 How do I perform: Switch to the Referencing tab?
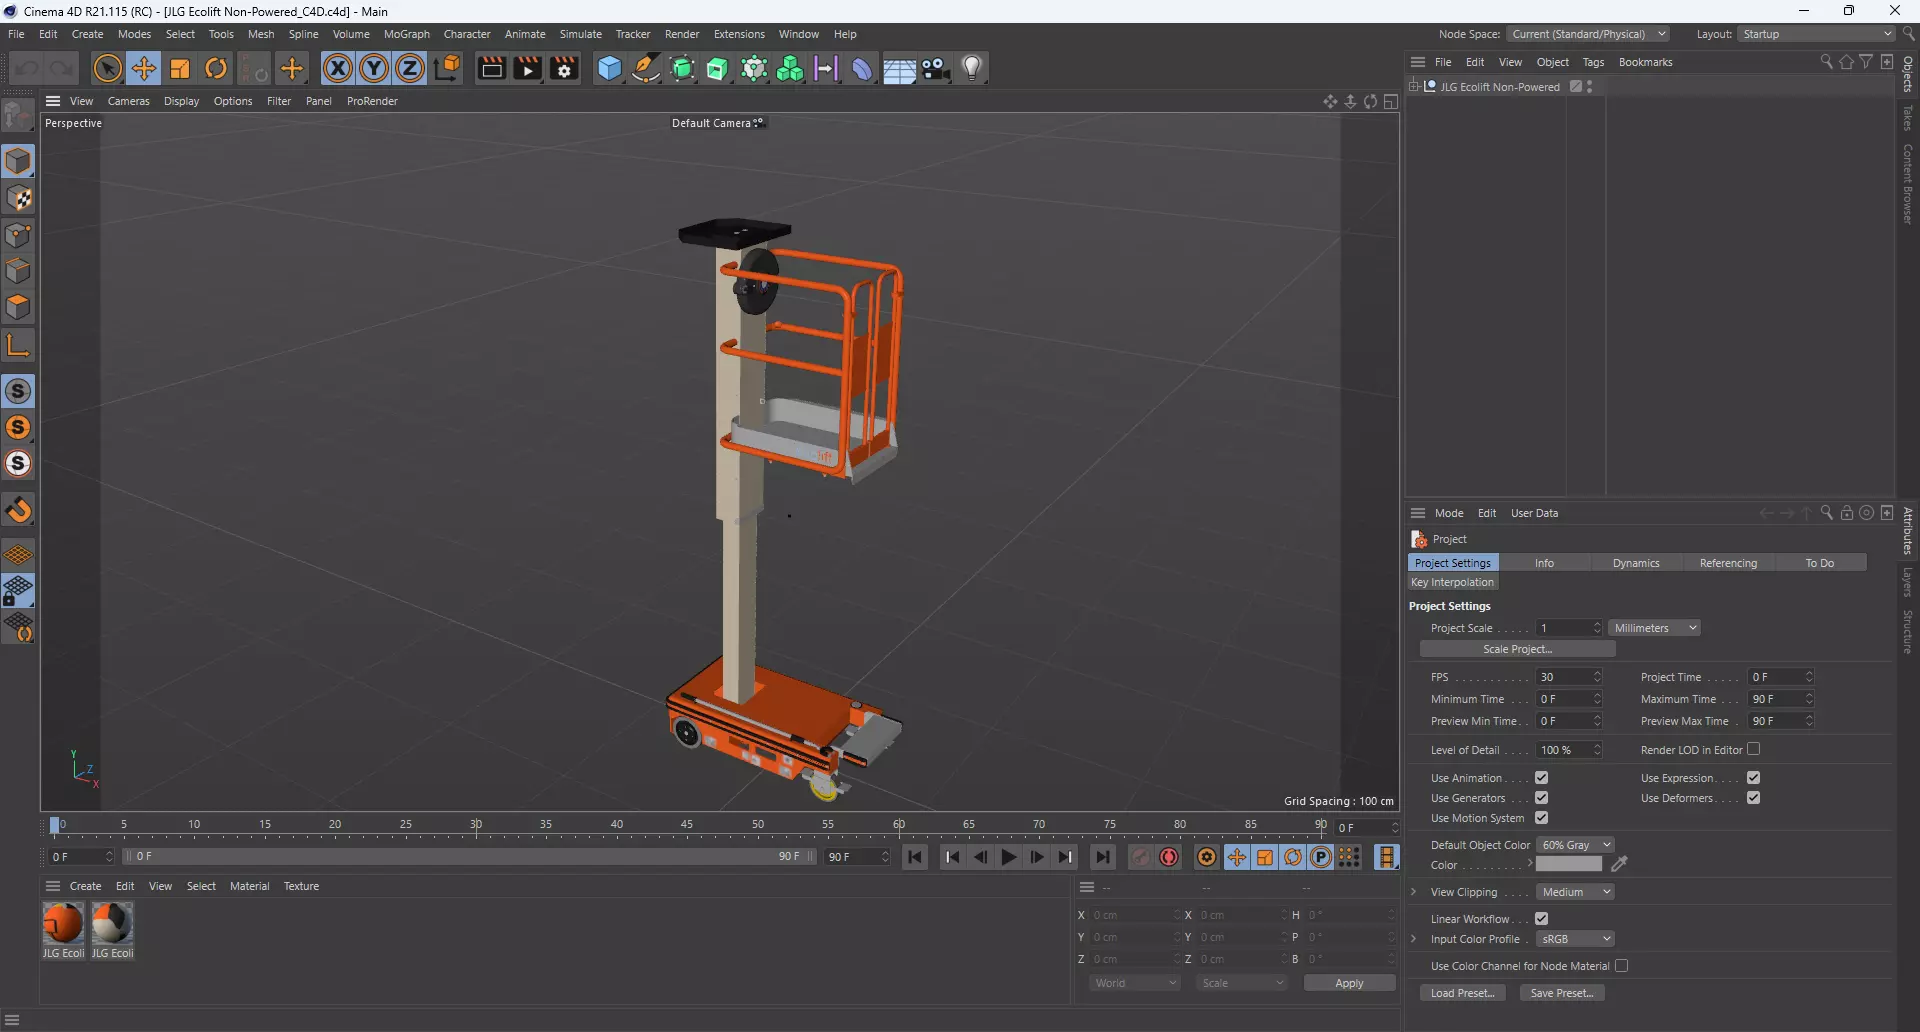(1728, 563)
